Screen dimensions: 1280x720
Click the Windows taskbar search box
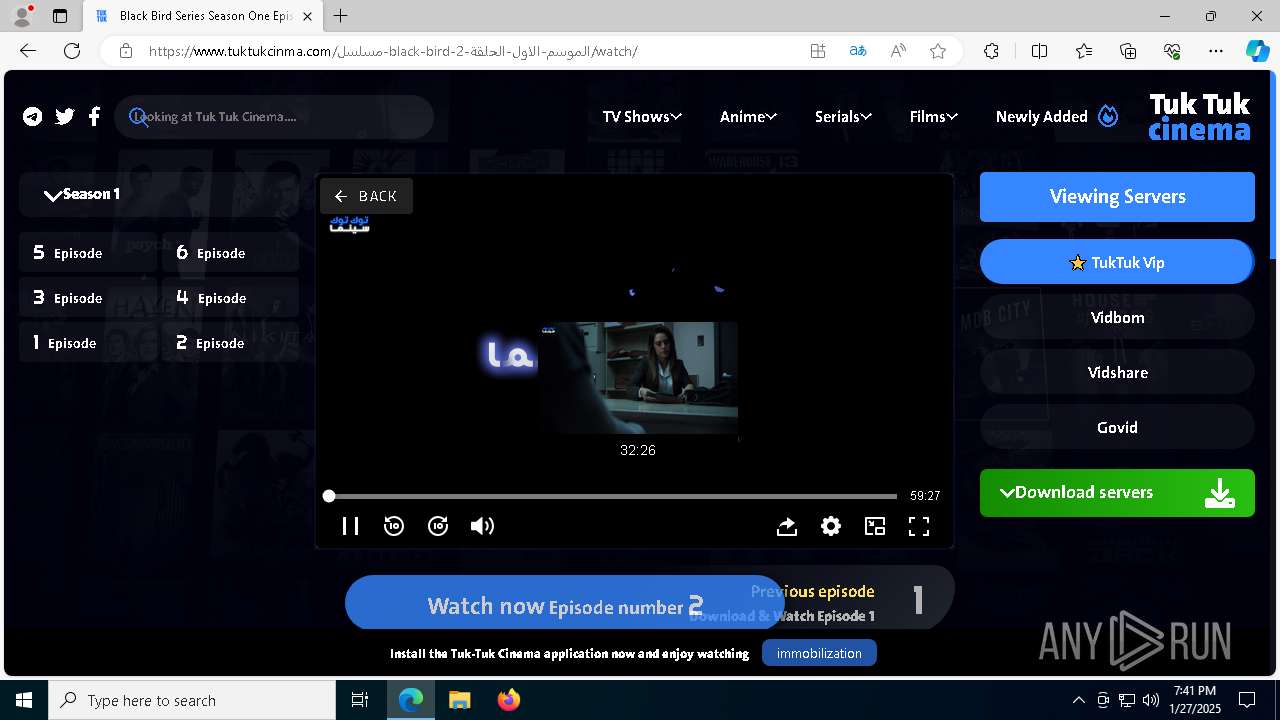pos(192,700)
